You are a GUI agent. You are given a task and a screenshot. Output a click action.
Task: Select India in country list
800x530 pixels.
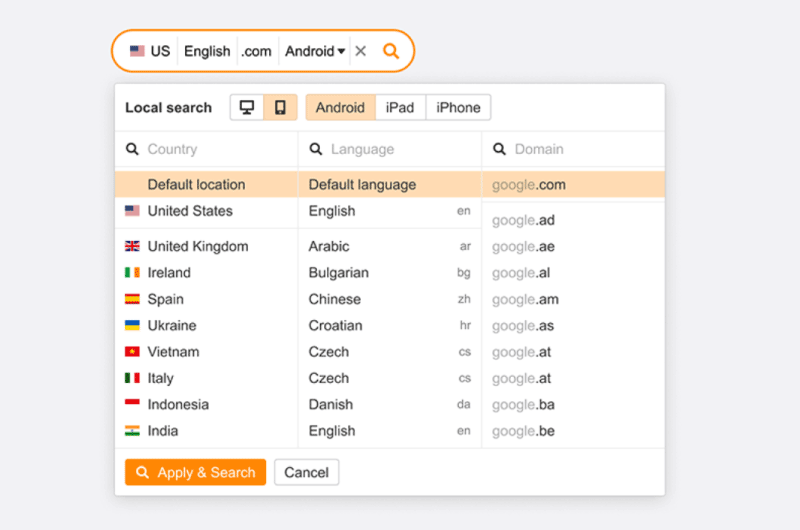tap(206, 431)
